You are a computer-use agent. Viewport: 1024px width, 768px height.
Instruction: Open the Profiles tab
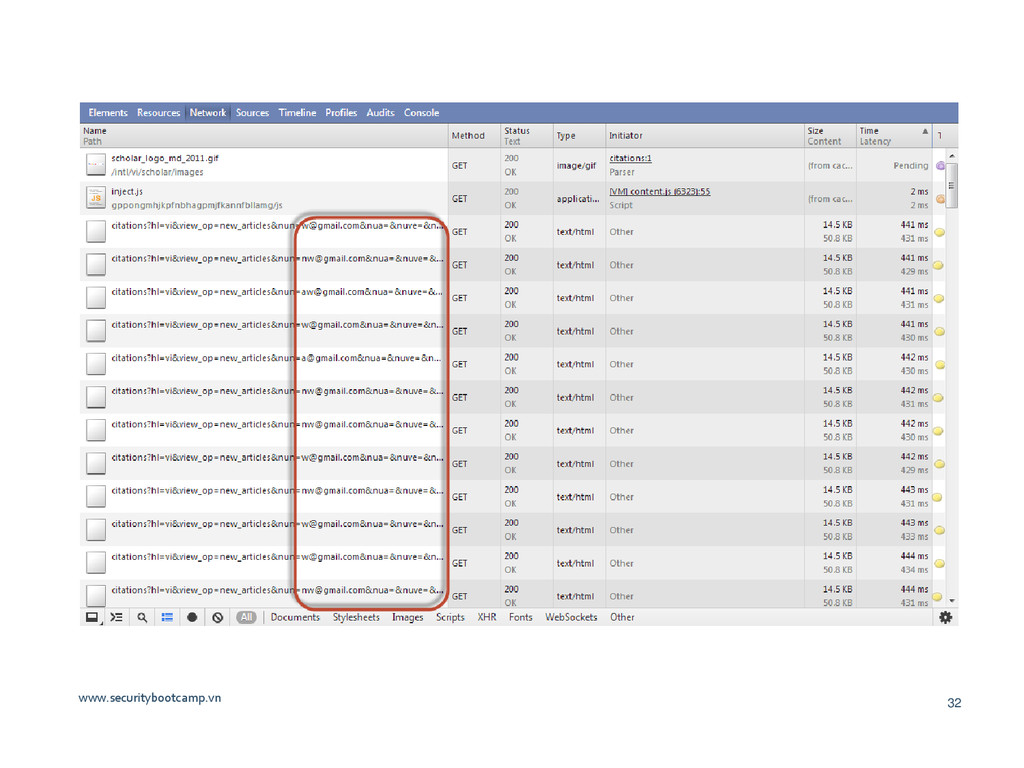tap(341, 112)
